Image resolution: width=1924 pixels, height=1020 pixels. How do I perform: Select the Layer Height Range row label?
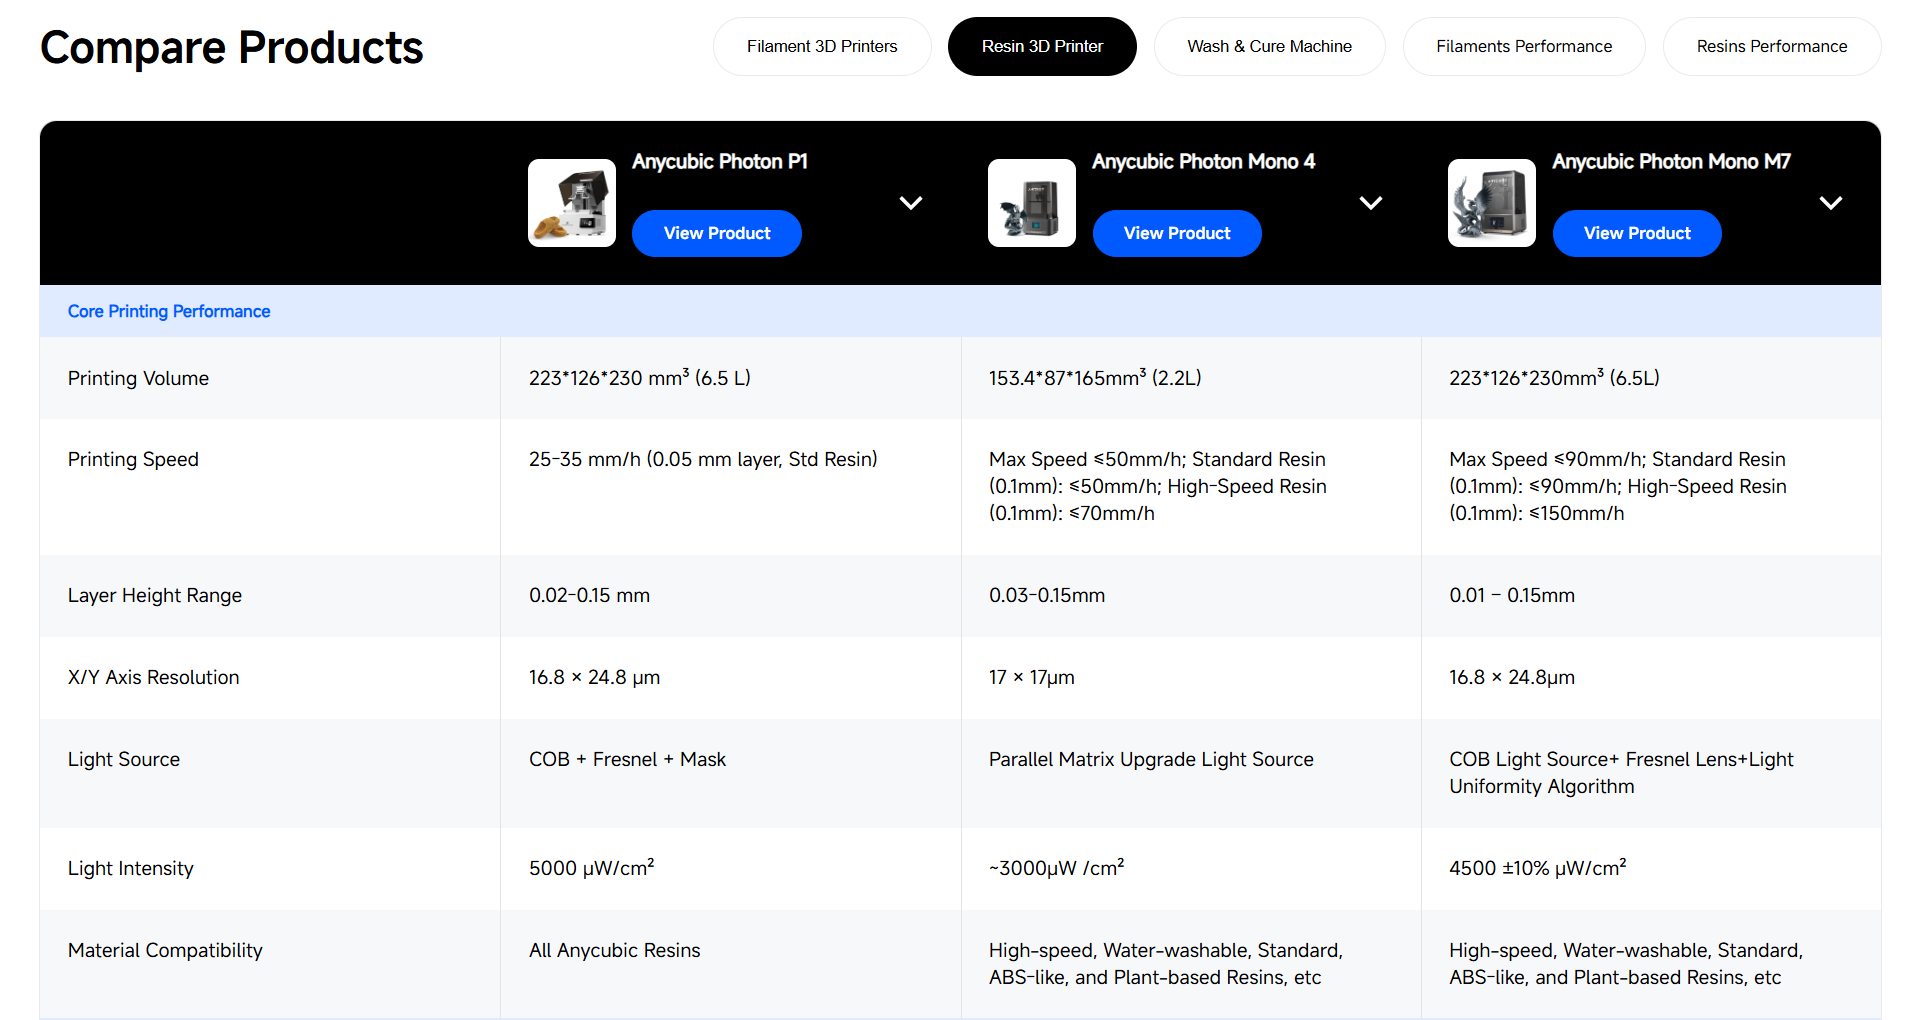click(155, 595)
